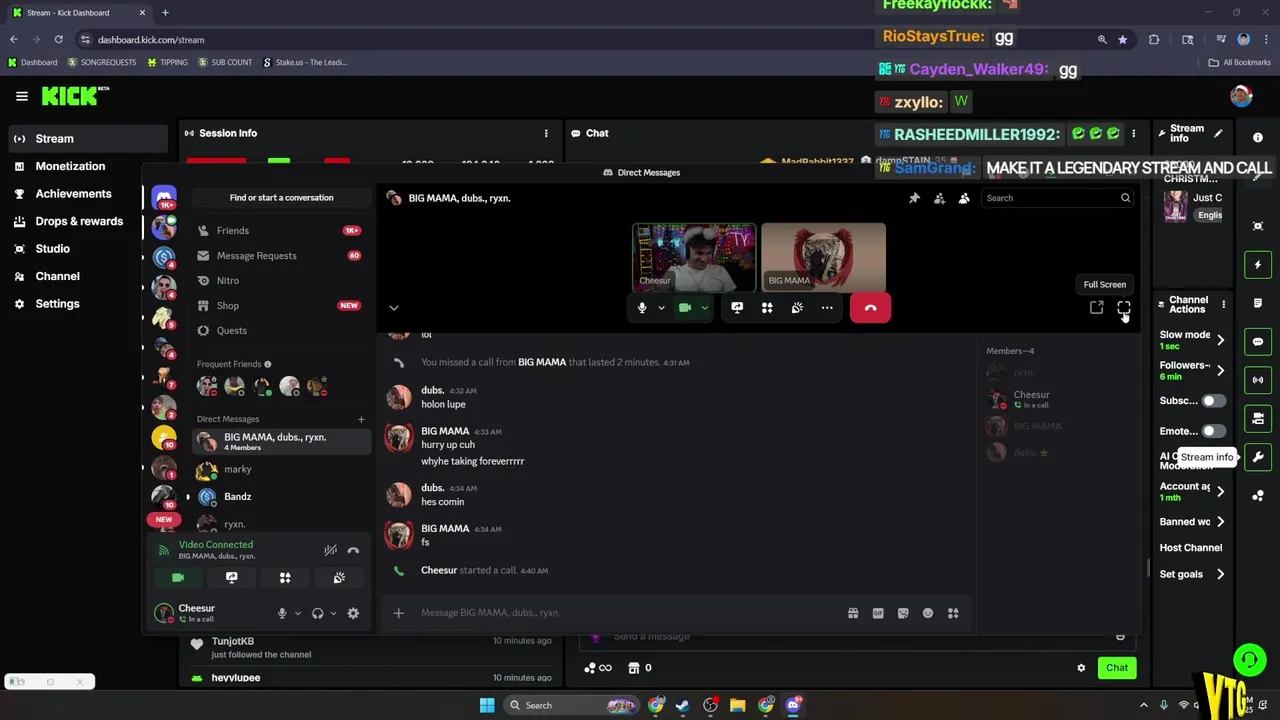Open microphone options arrow in call controls
The image size is (1280, 720).
click(x=661, y=308)
